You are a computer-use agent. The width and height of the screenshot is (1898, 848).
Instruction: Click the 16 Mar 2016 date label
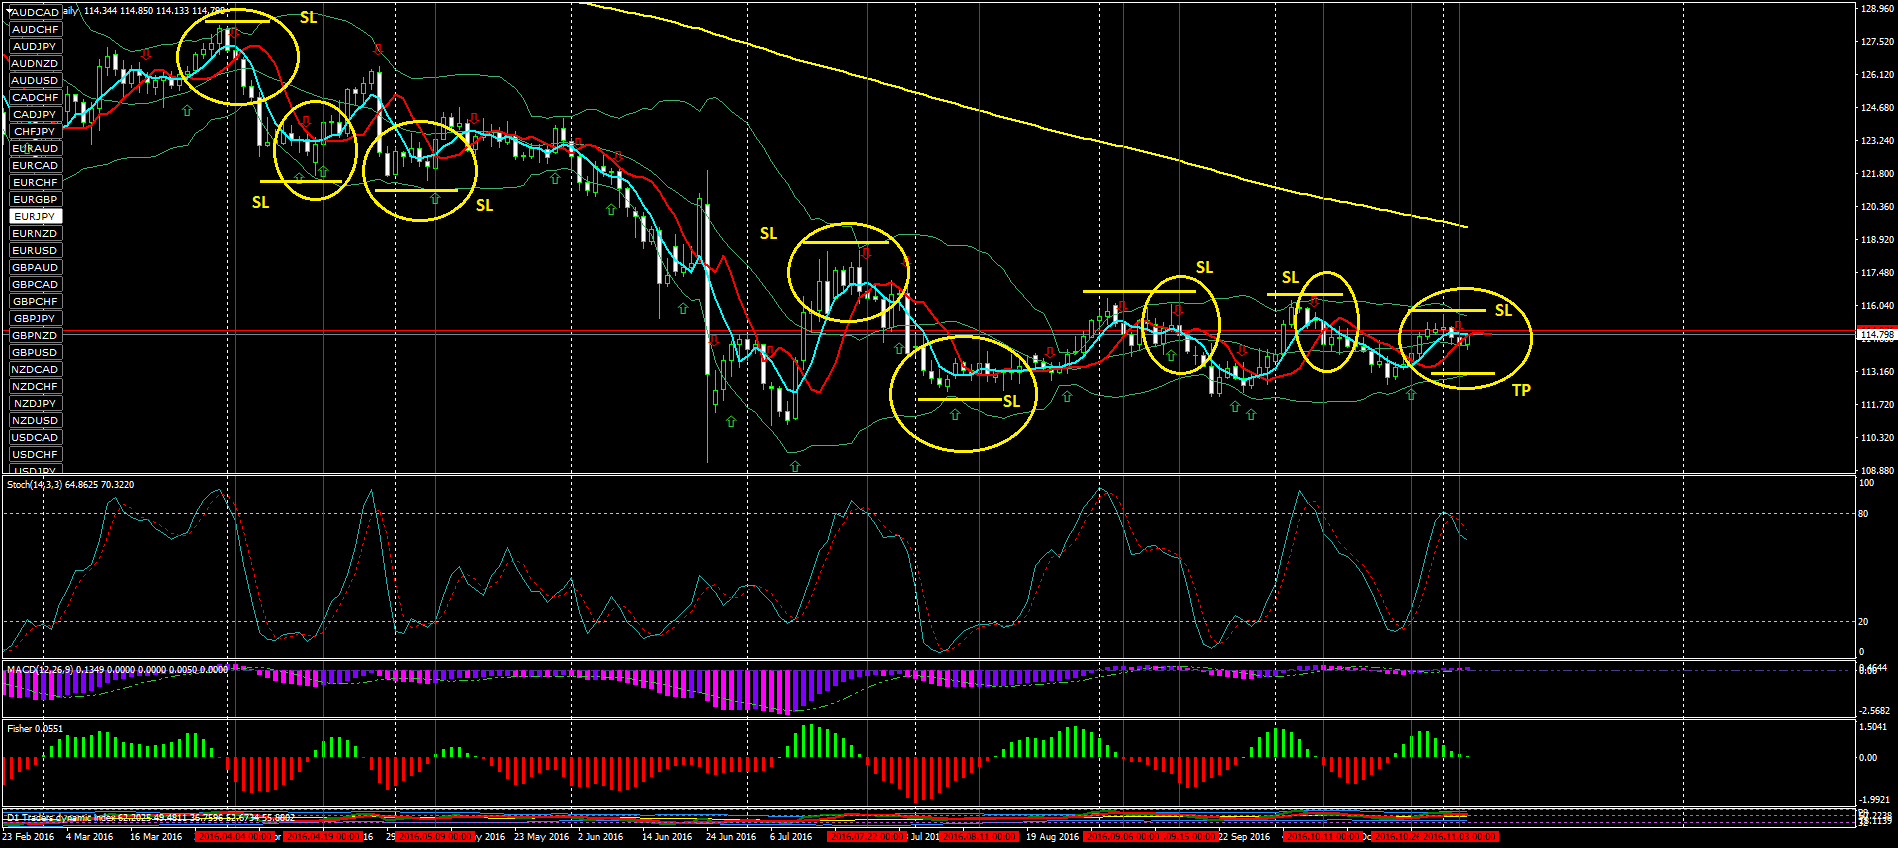tap(156, 837)
